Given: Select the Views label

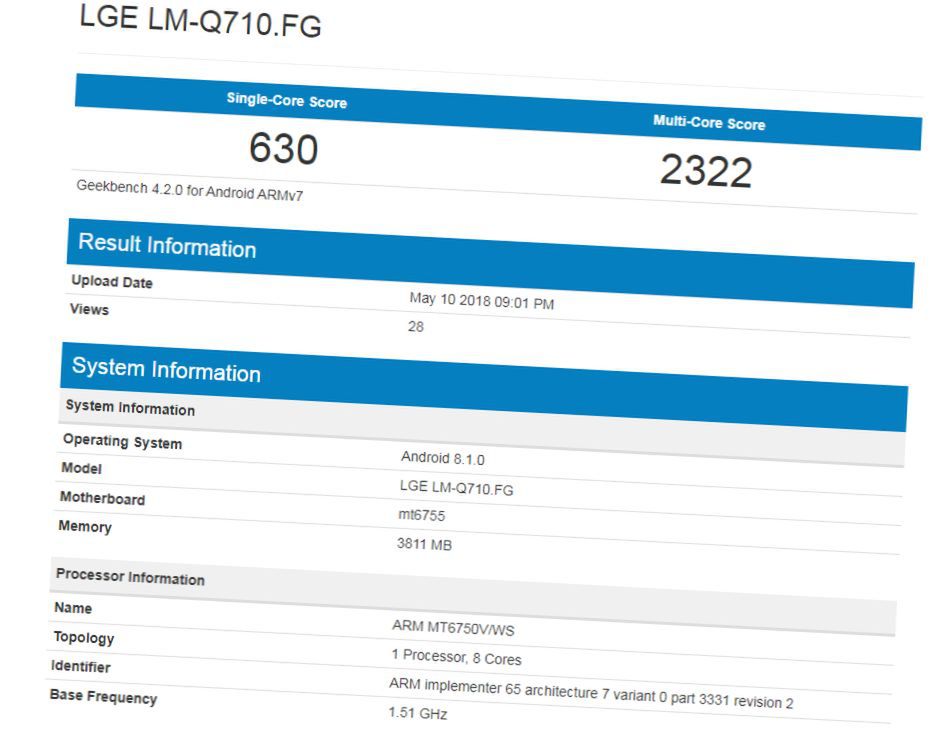Looking at the screenshot, I should 89,309.
